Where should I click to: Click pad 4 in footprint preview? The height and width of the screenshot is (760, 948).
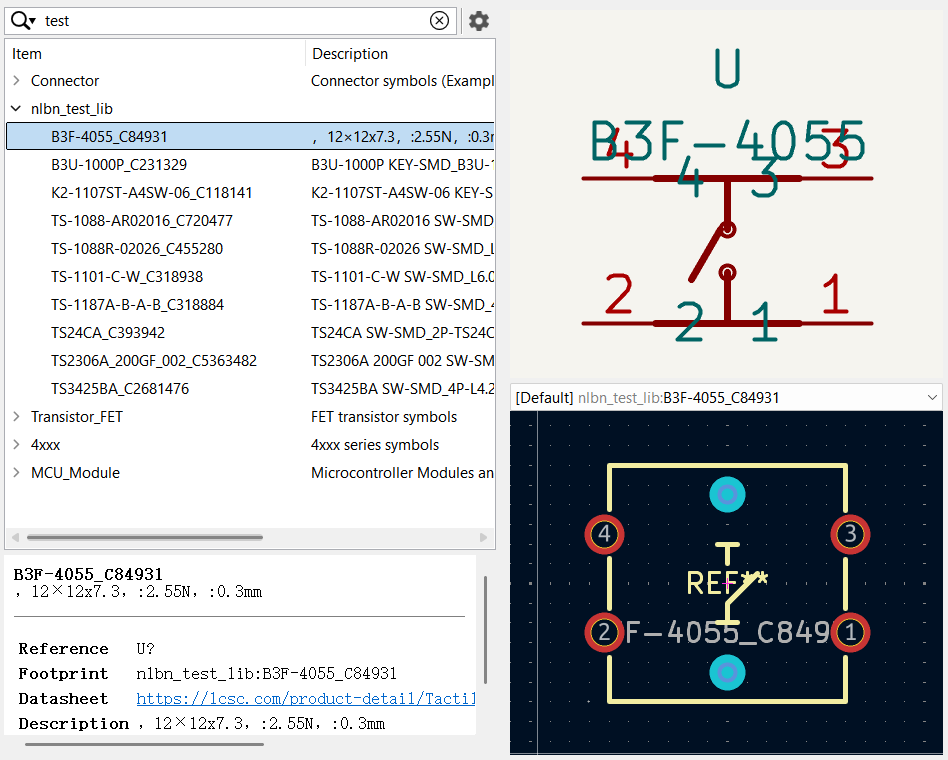(604, 534)
